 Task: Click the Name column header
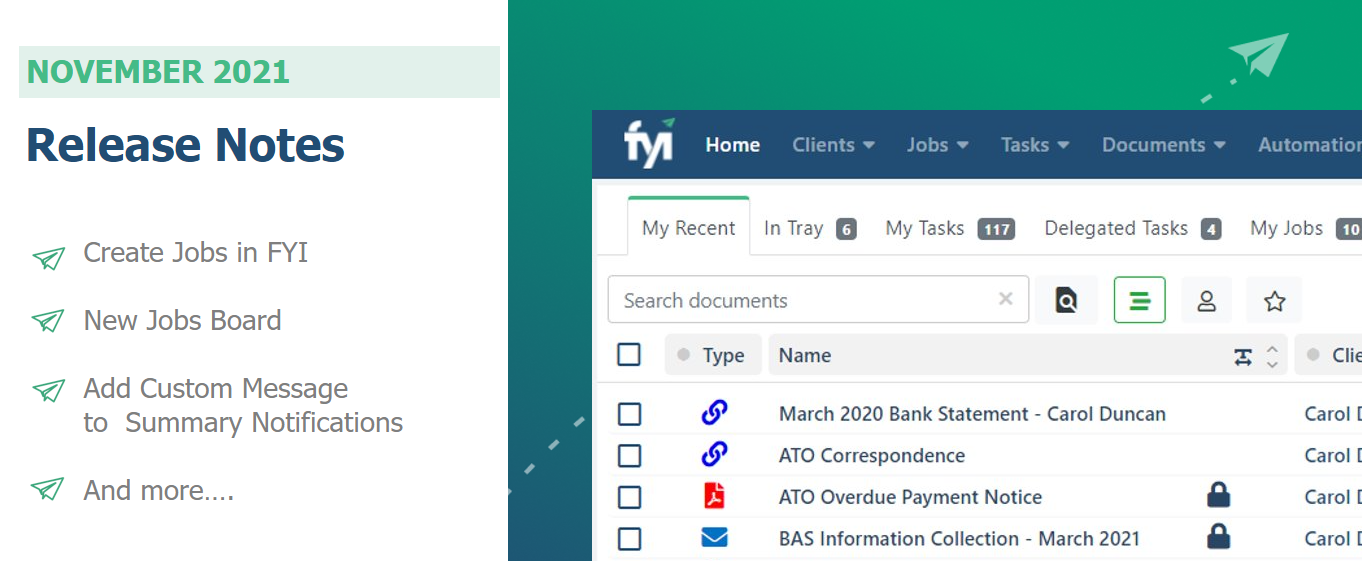tap(1028, 355)
